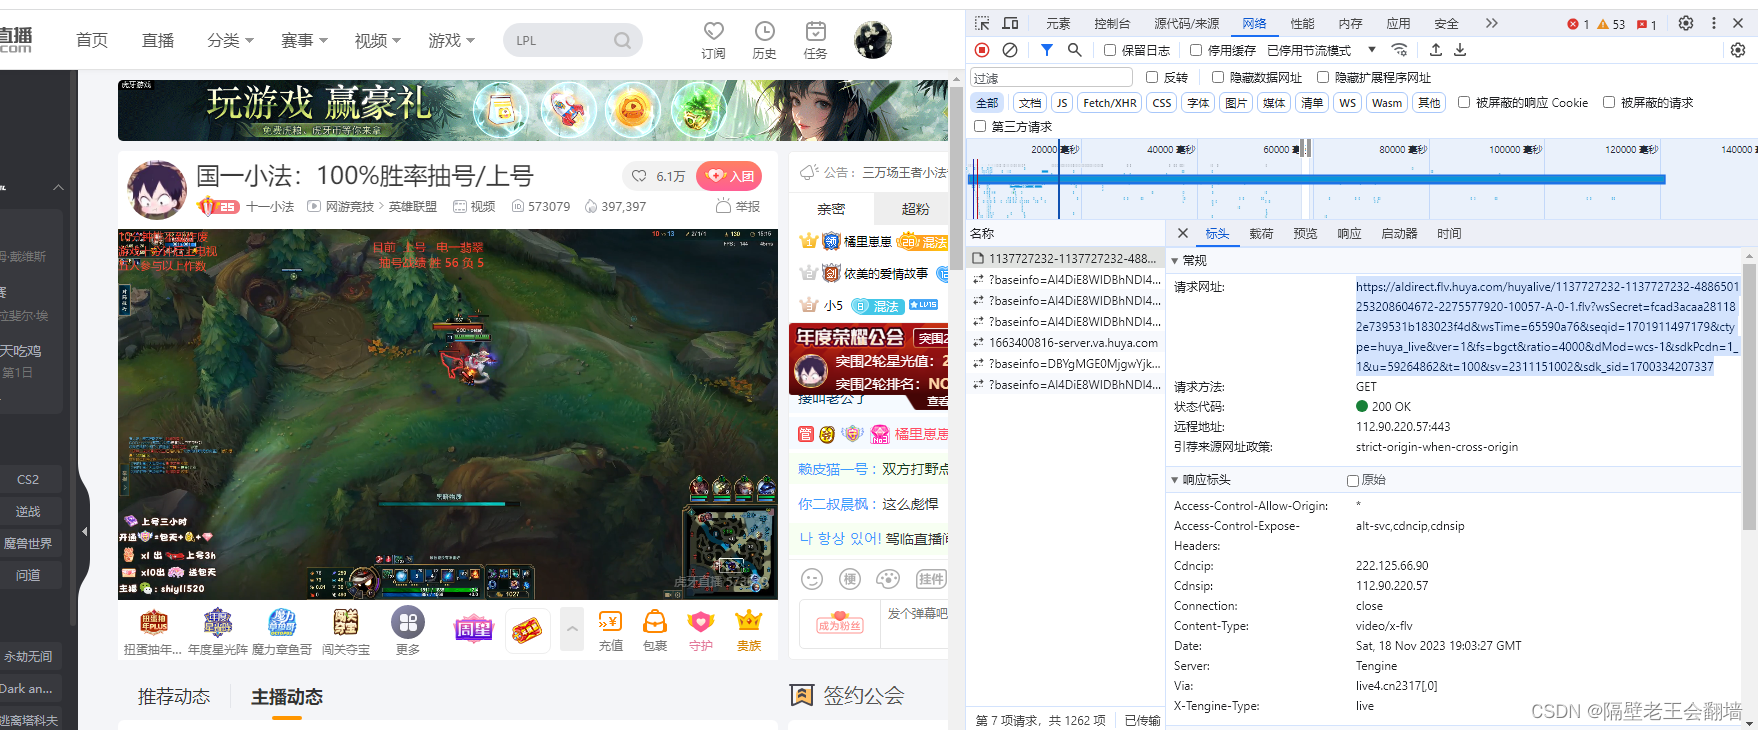Close the request details pane

click(1183, 233)
